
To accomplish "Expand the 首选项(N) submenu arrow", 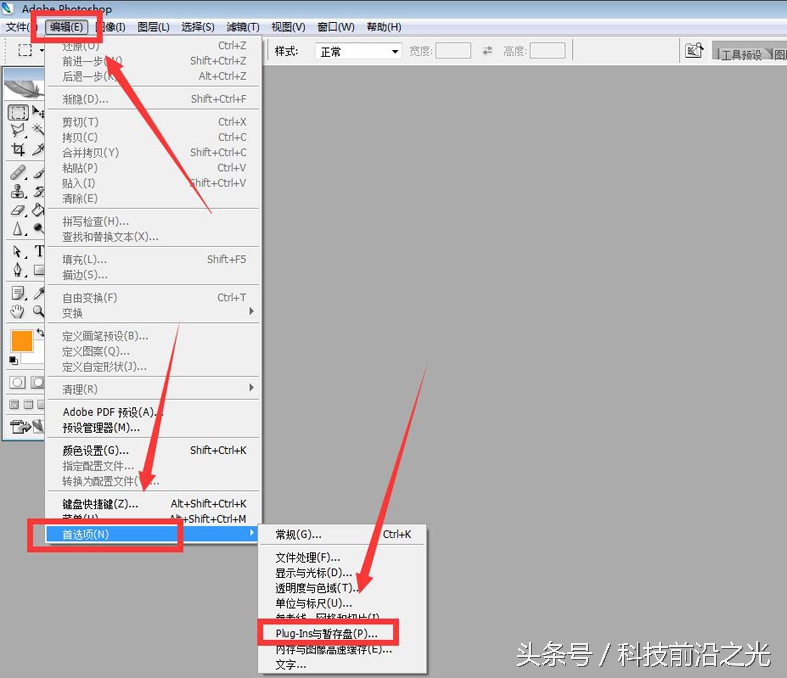I will (x=251, y=532).
